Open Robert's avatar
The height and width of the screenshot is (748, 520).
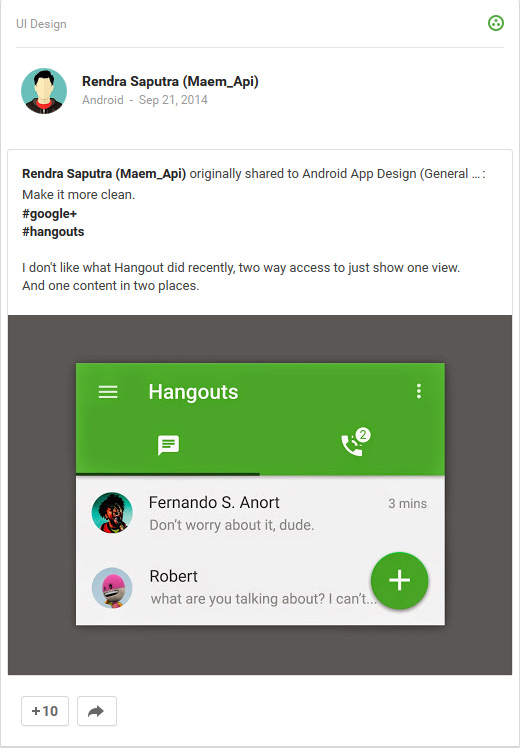pos(112,588)
